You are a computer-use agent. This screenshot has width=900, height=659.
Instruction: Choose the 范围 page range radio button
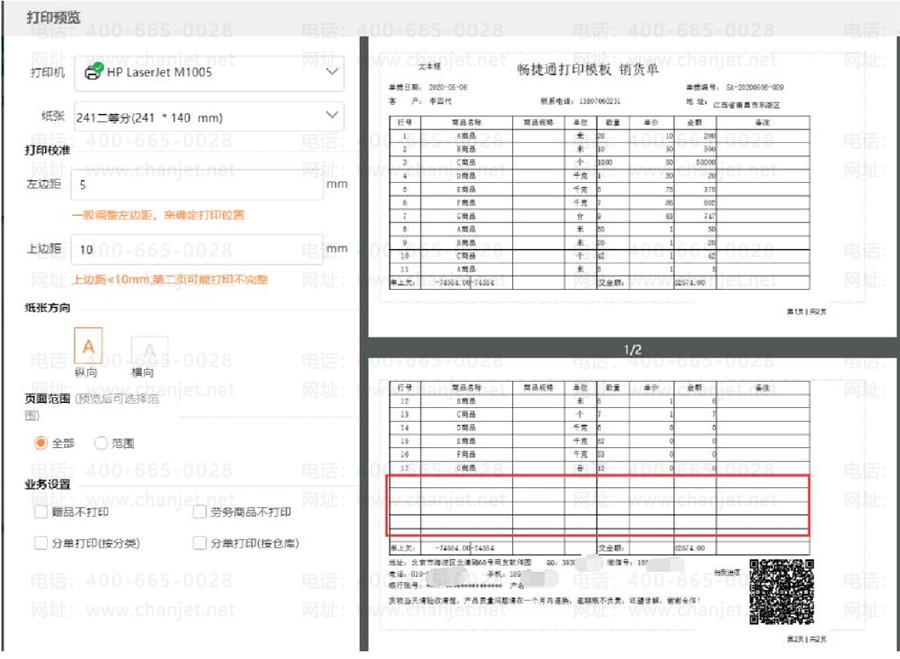[x=101, y=443]
